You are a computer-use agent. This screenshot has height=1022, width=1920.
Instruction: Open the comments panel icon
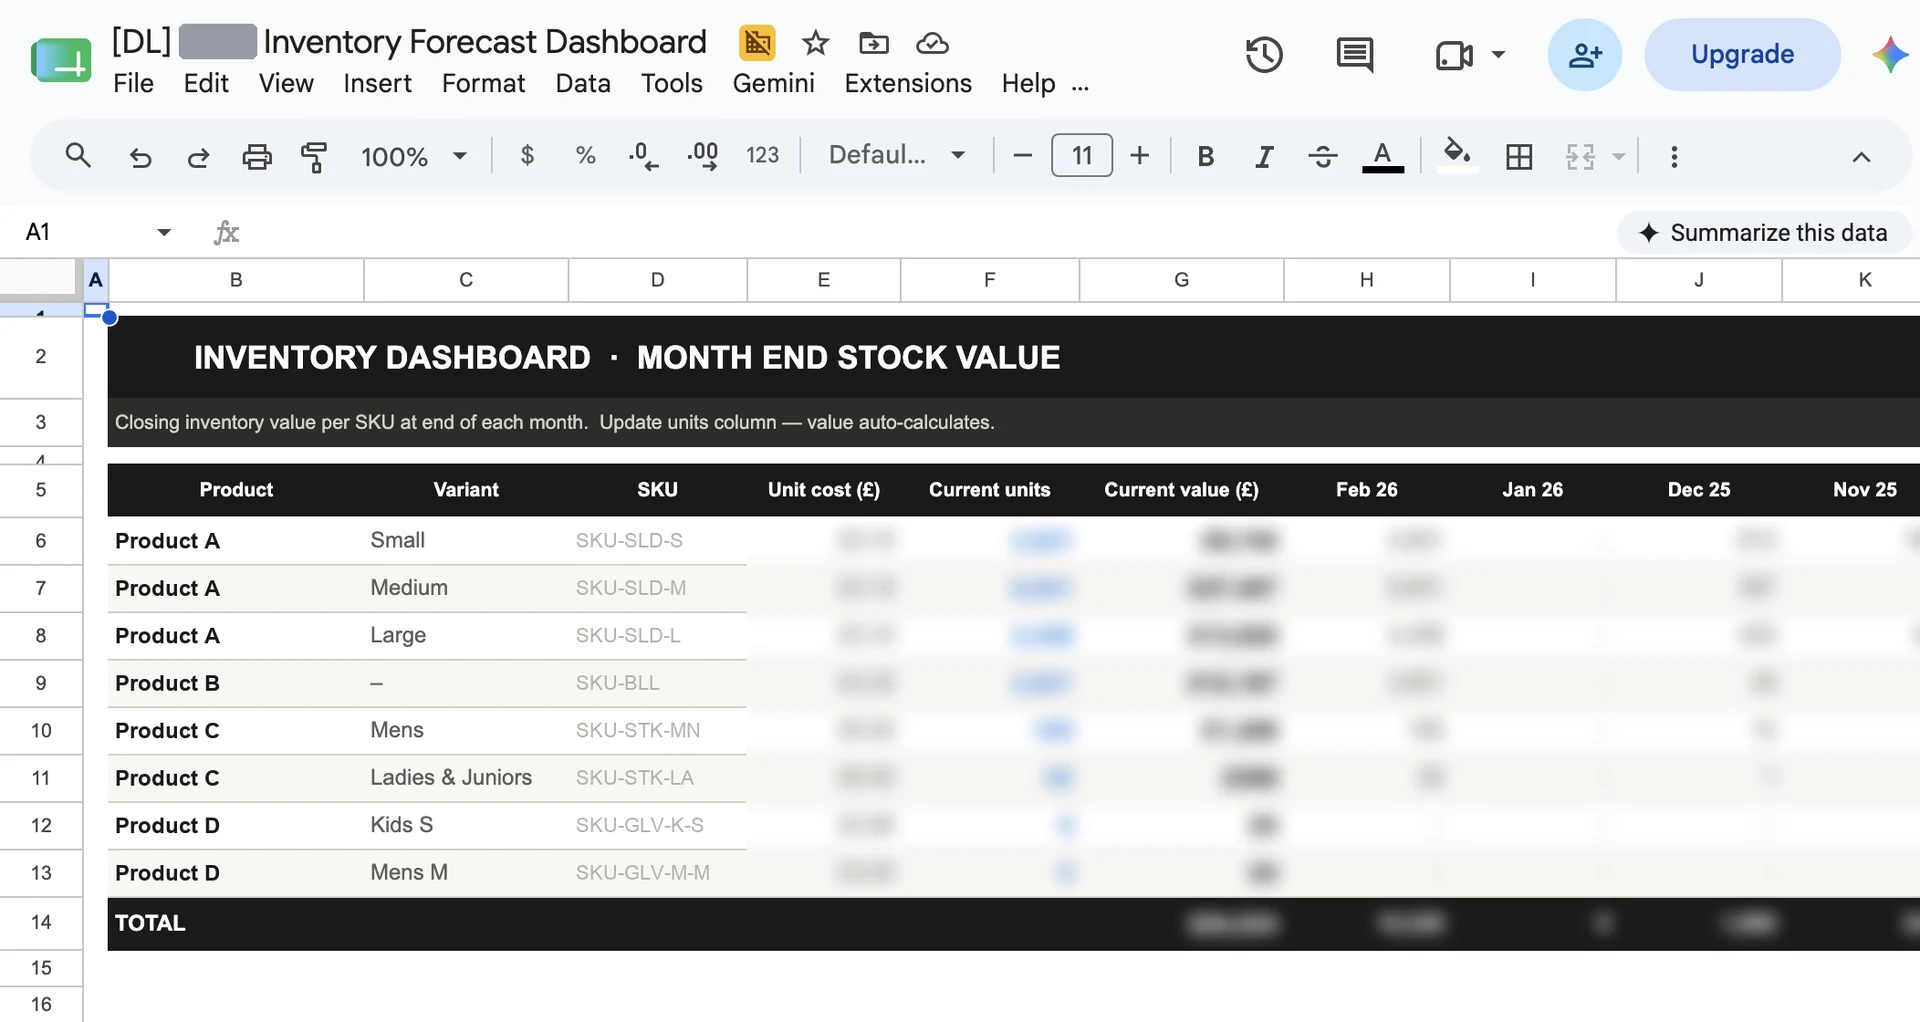(x=1355, y=55)
